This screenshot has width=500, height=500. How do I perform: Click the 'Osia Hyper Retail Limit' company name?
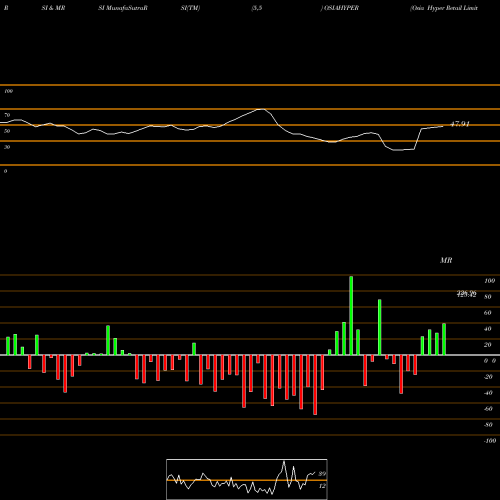(445, 8)
